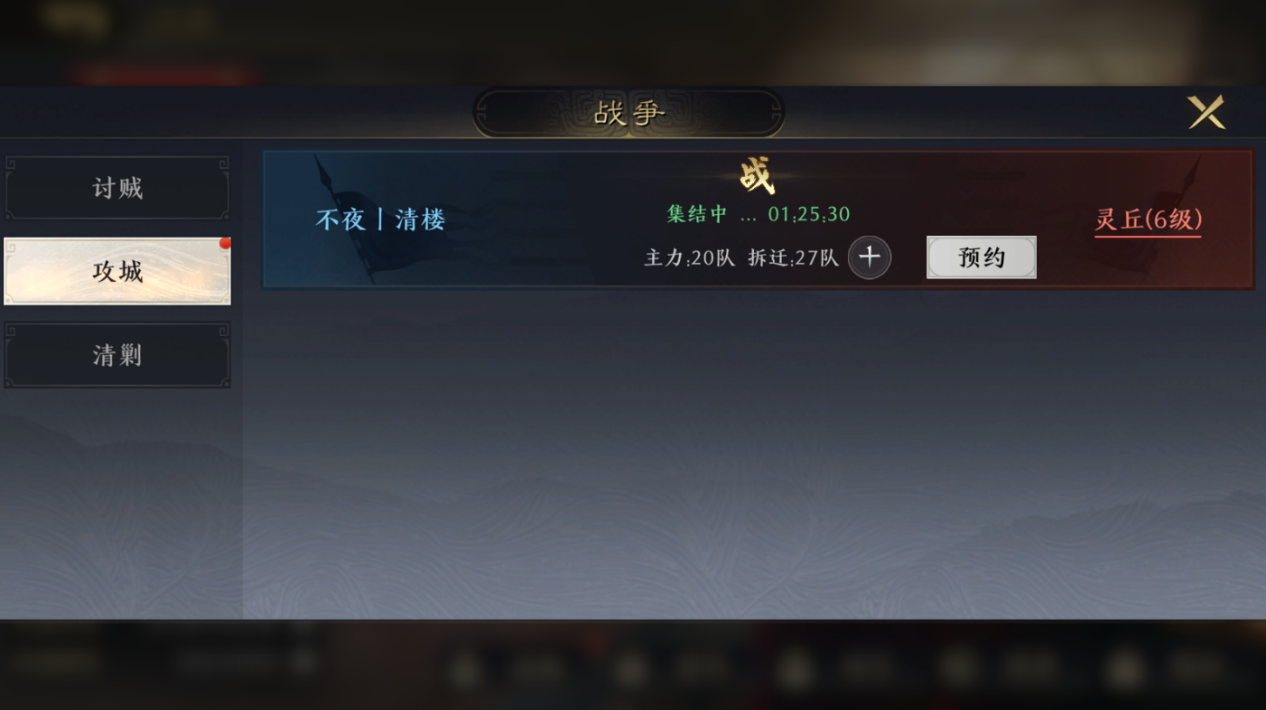Click the 战争 title banner

(x=629, y=113)
